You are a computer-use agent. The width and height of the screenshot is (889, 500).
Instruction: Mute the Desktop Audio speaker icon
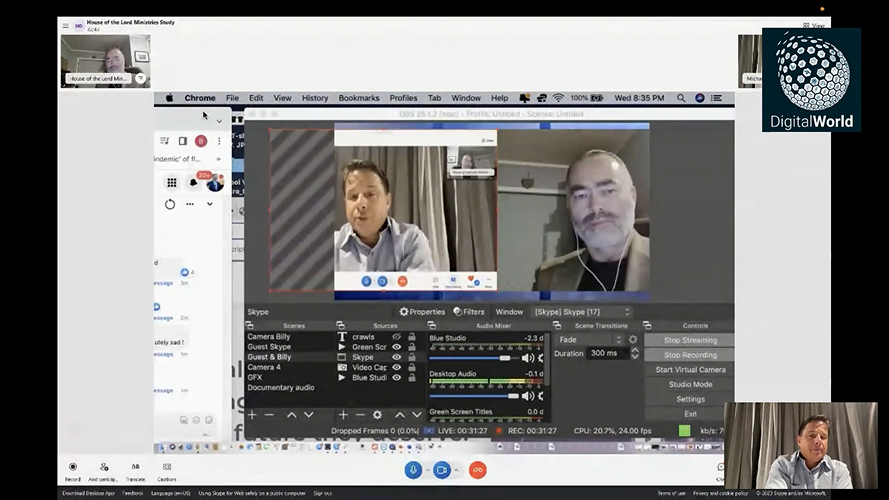(527, 396)
